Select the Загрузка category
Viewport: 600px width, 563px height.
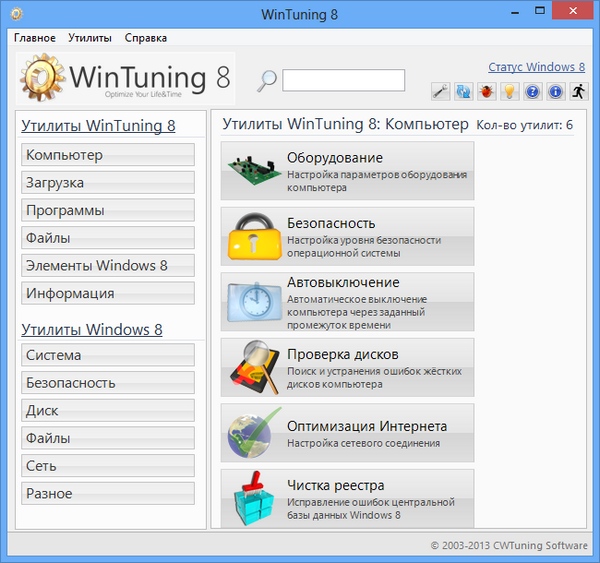click(108, 183)
